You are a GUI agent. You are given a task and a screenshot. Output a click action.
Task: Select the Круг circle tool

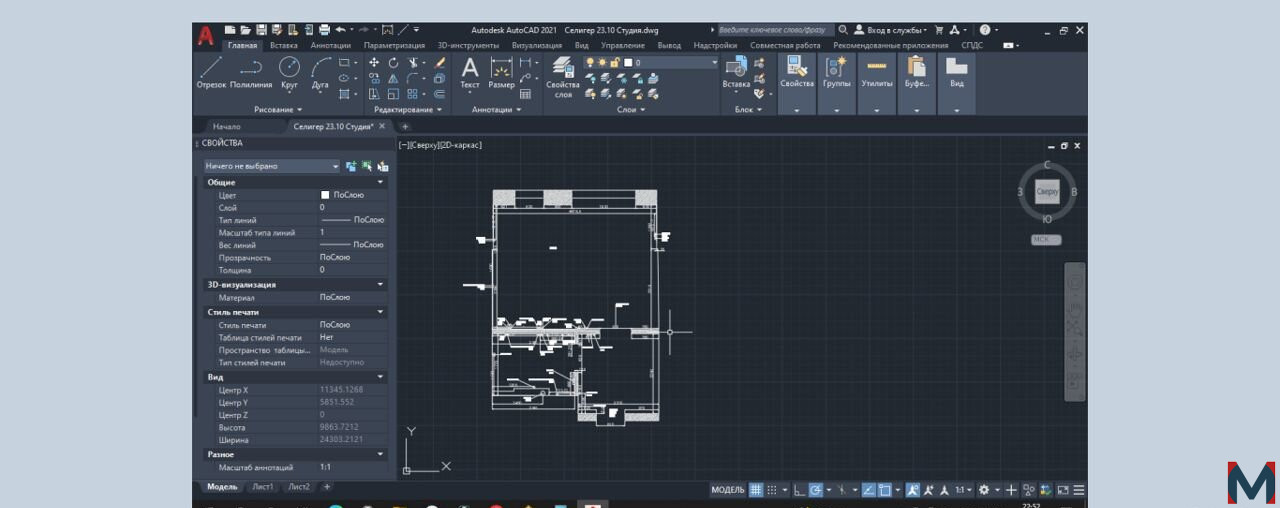point(289,73)
